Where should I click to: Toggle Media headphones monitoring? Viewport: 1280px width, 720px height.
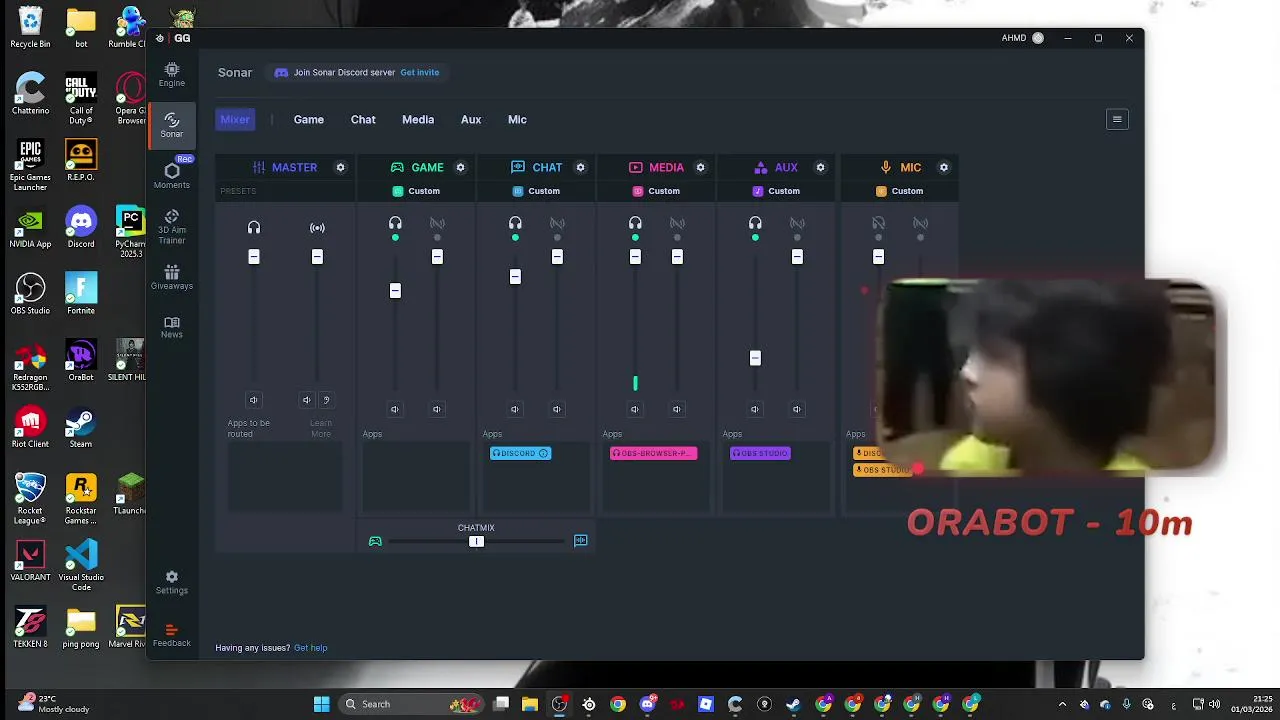click(635, 224)
